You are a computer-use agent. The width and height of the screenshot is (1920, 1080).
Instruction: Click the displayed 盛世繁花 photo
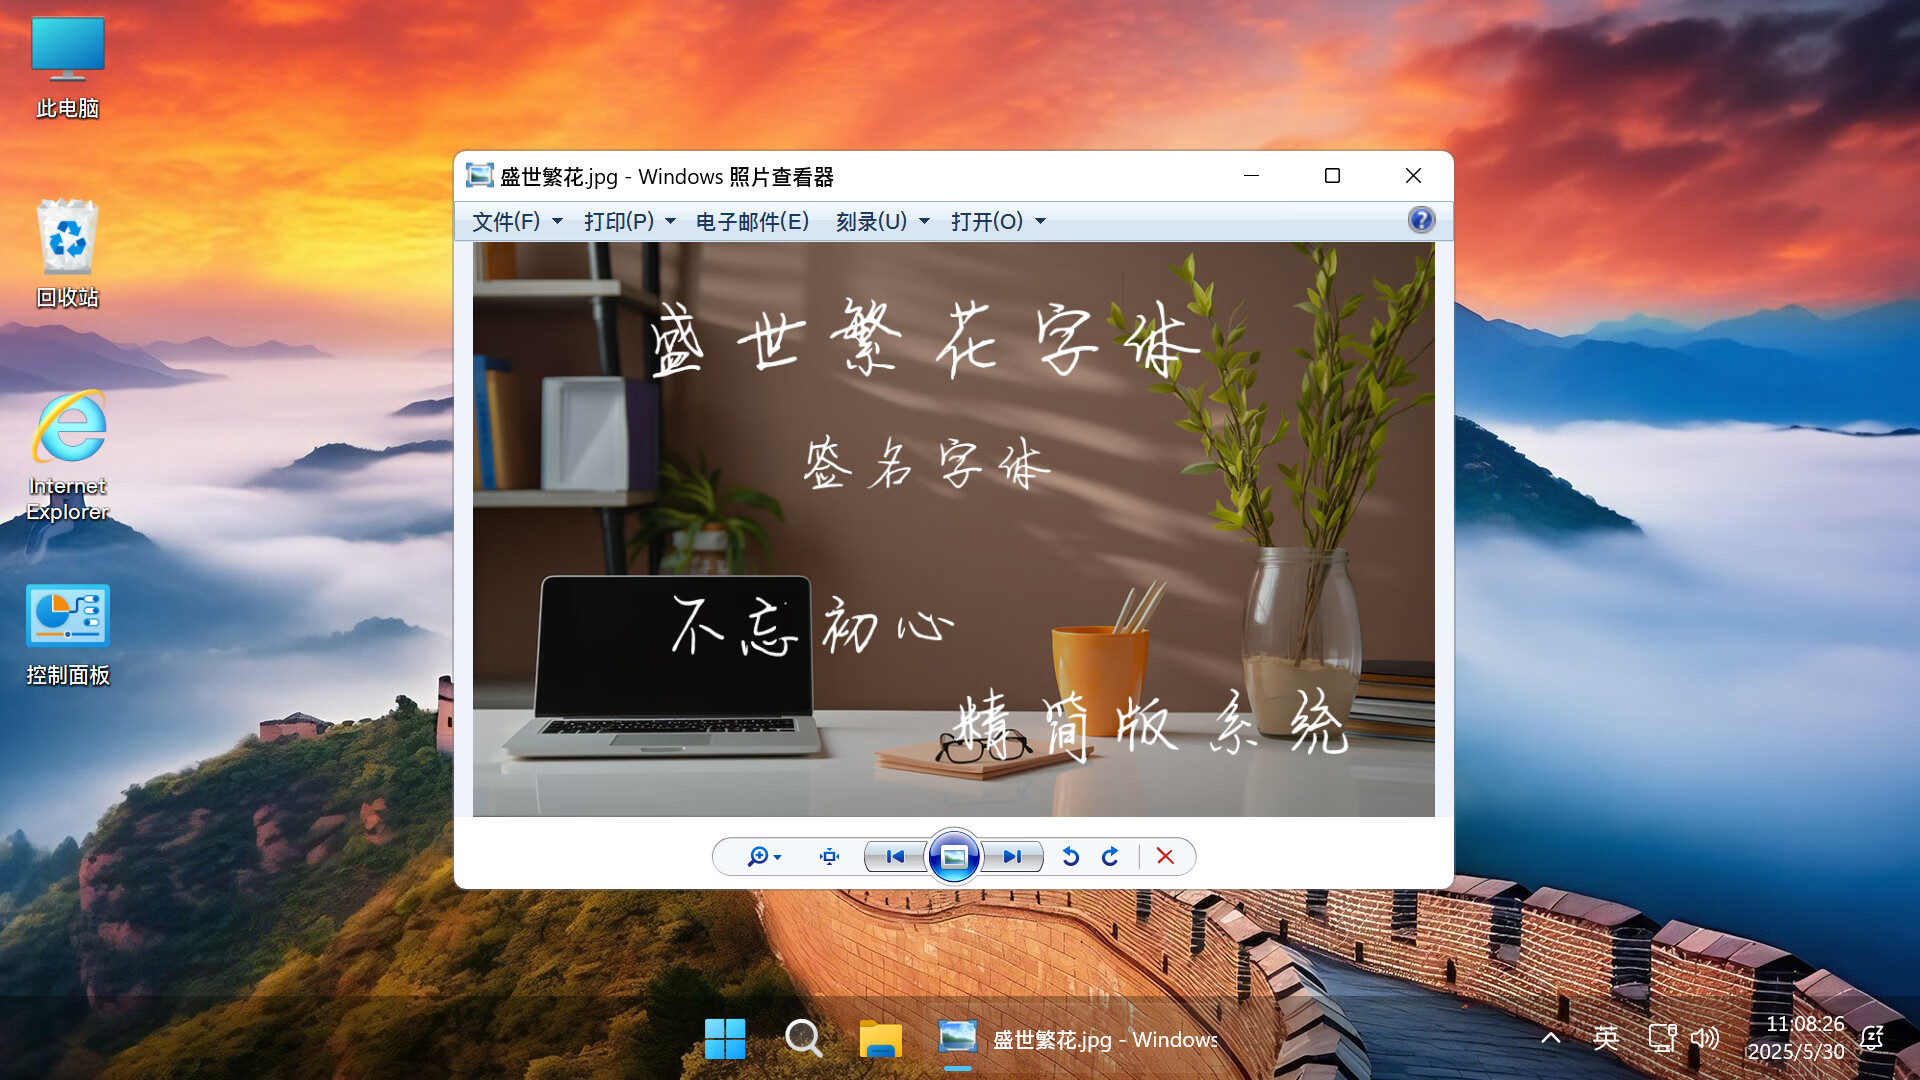tap(953, 529)
